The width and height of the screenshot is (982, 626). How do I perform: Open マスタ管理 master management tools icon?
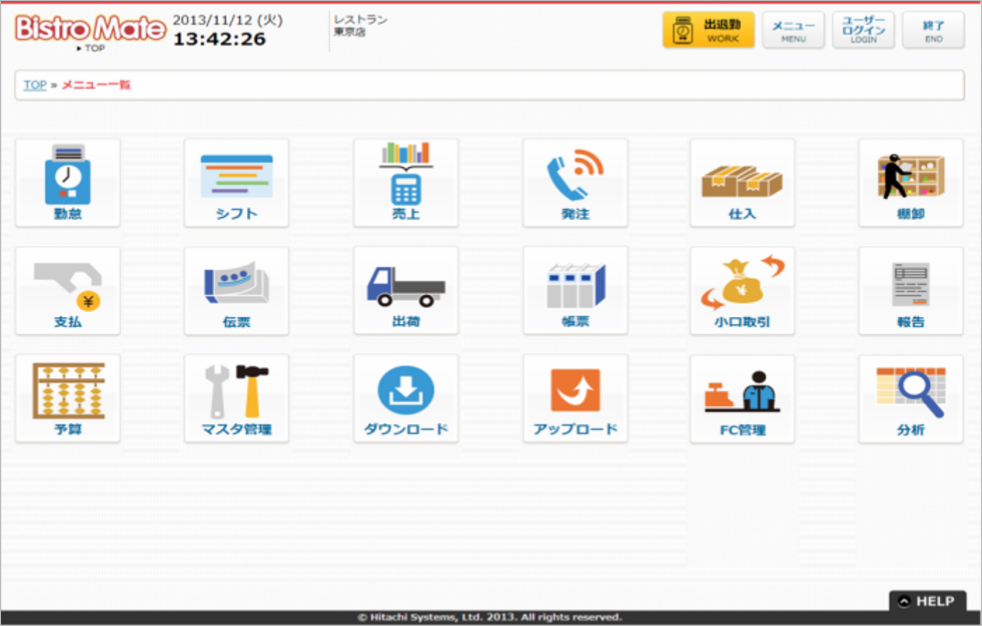coord(237,399)
